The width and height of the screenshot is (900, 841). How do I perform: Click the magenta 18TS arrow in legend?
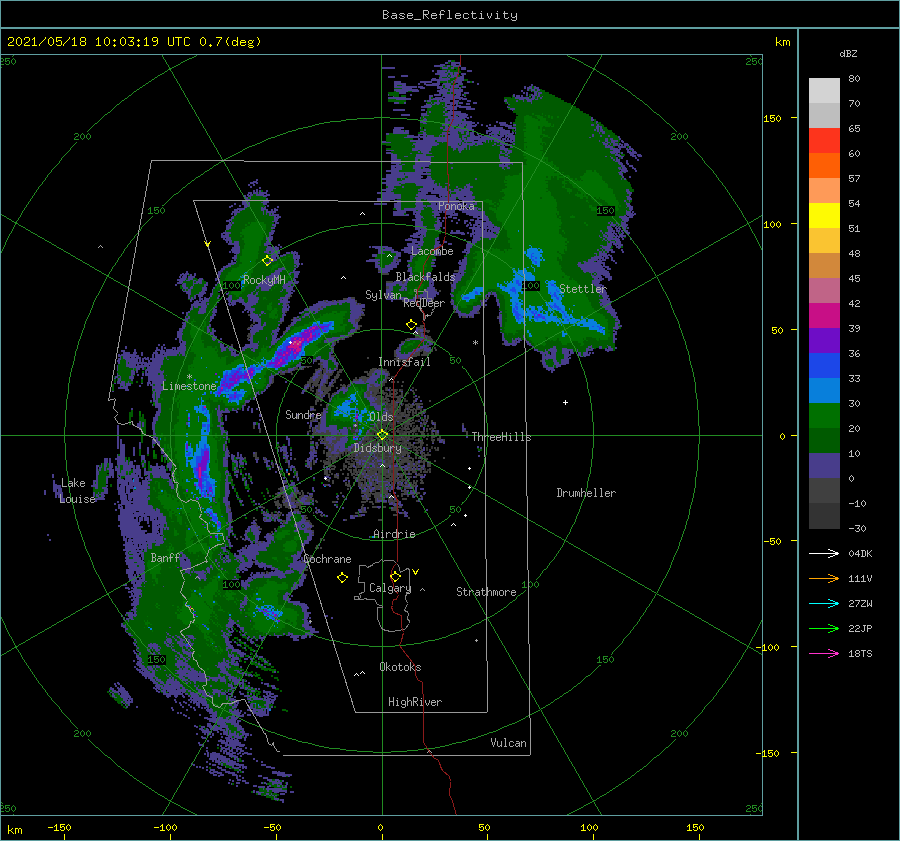coord(824,653)
